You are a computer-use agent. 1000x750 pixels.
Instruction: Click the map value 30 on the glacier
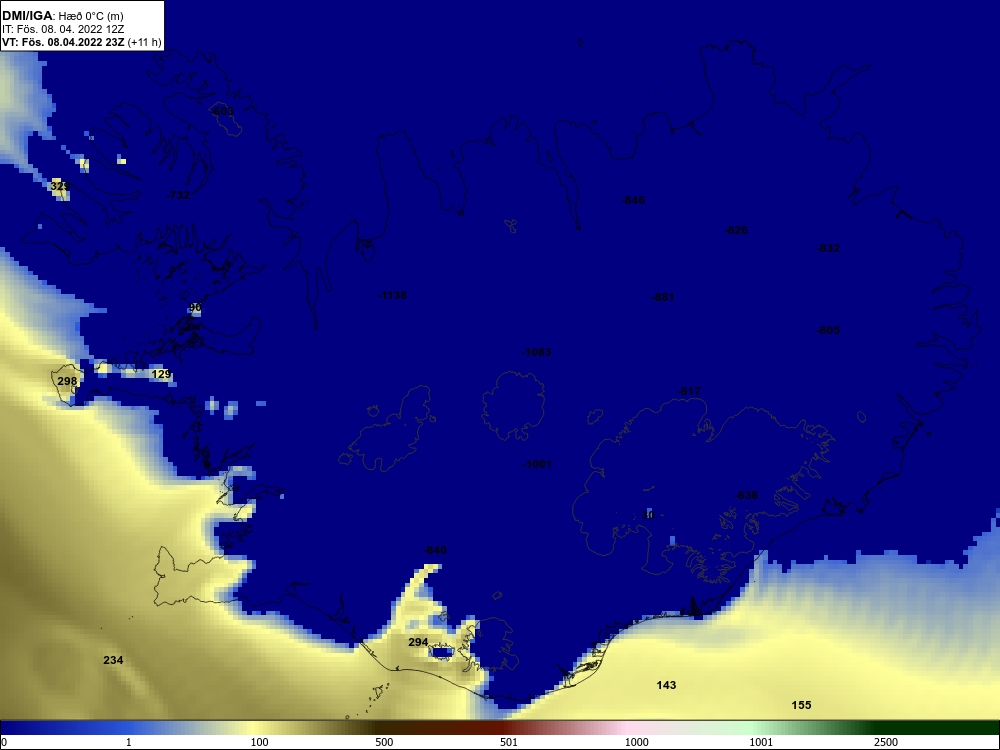click(x=648, y=515)
